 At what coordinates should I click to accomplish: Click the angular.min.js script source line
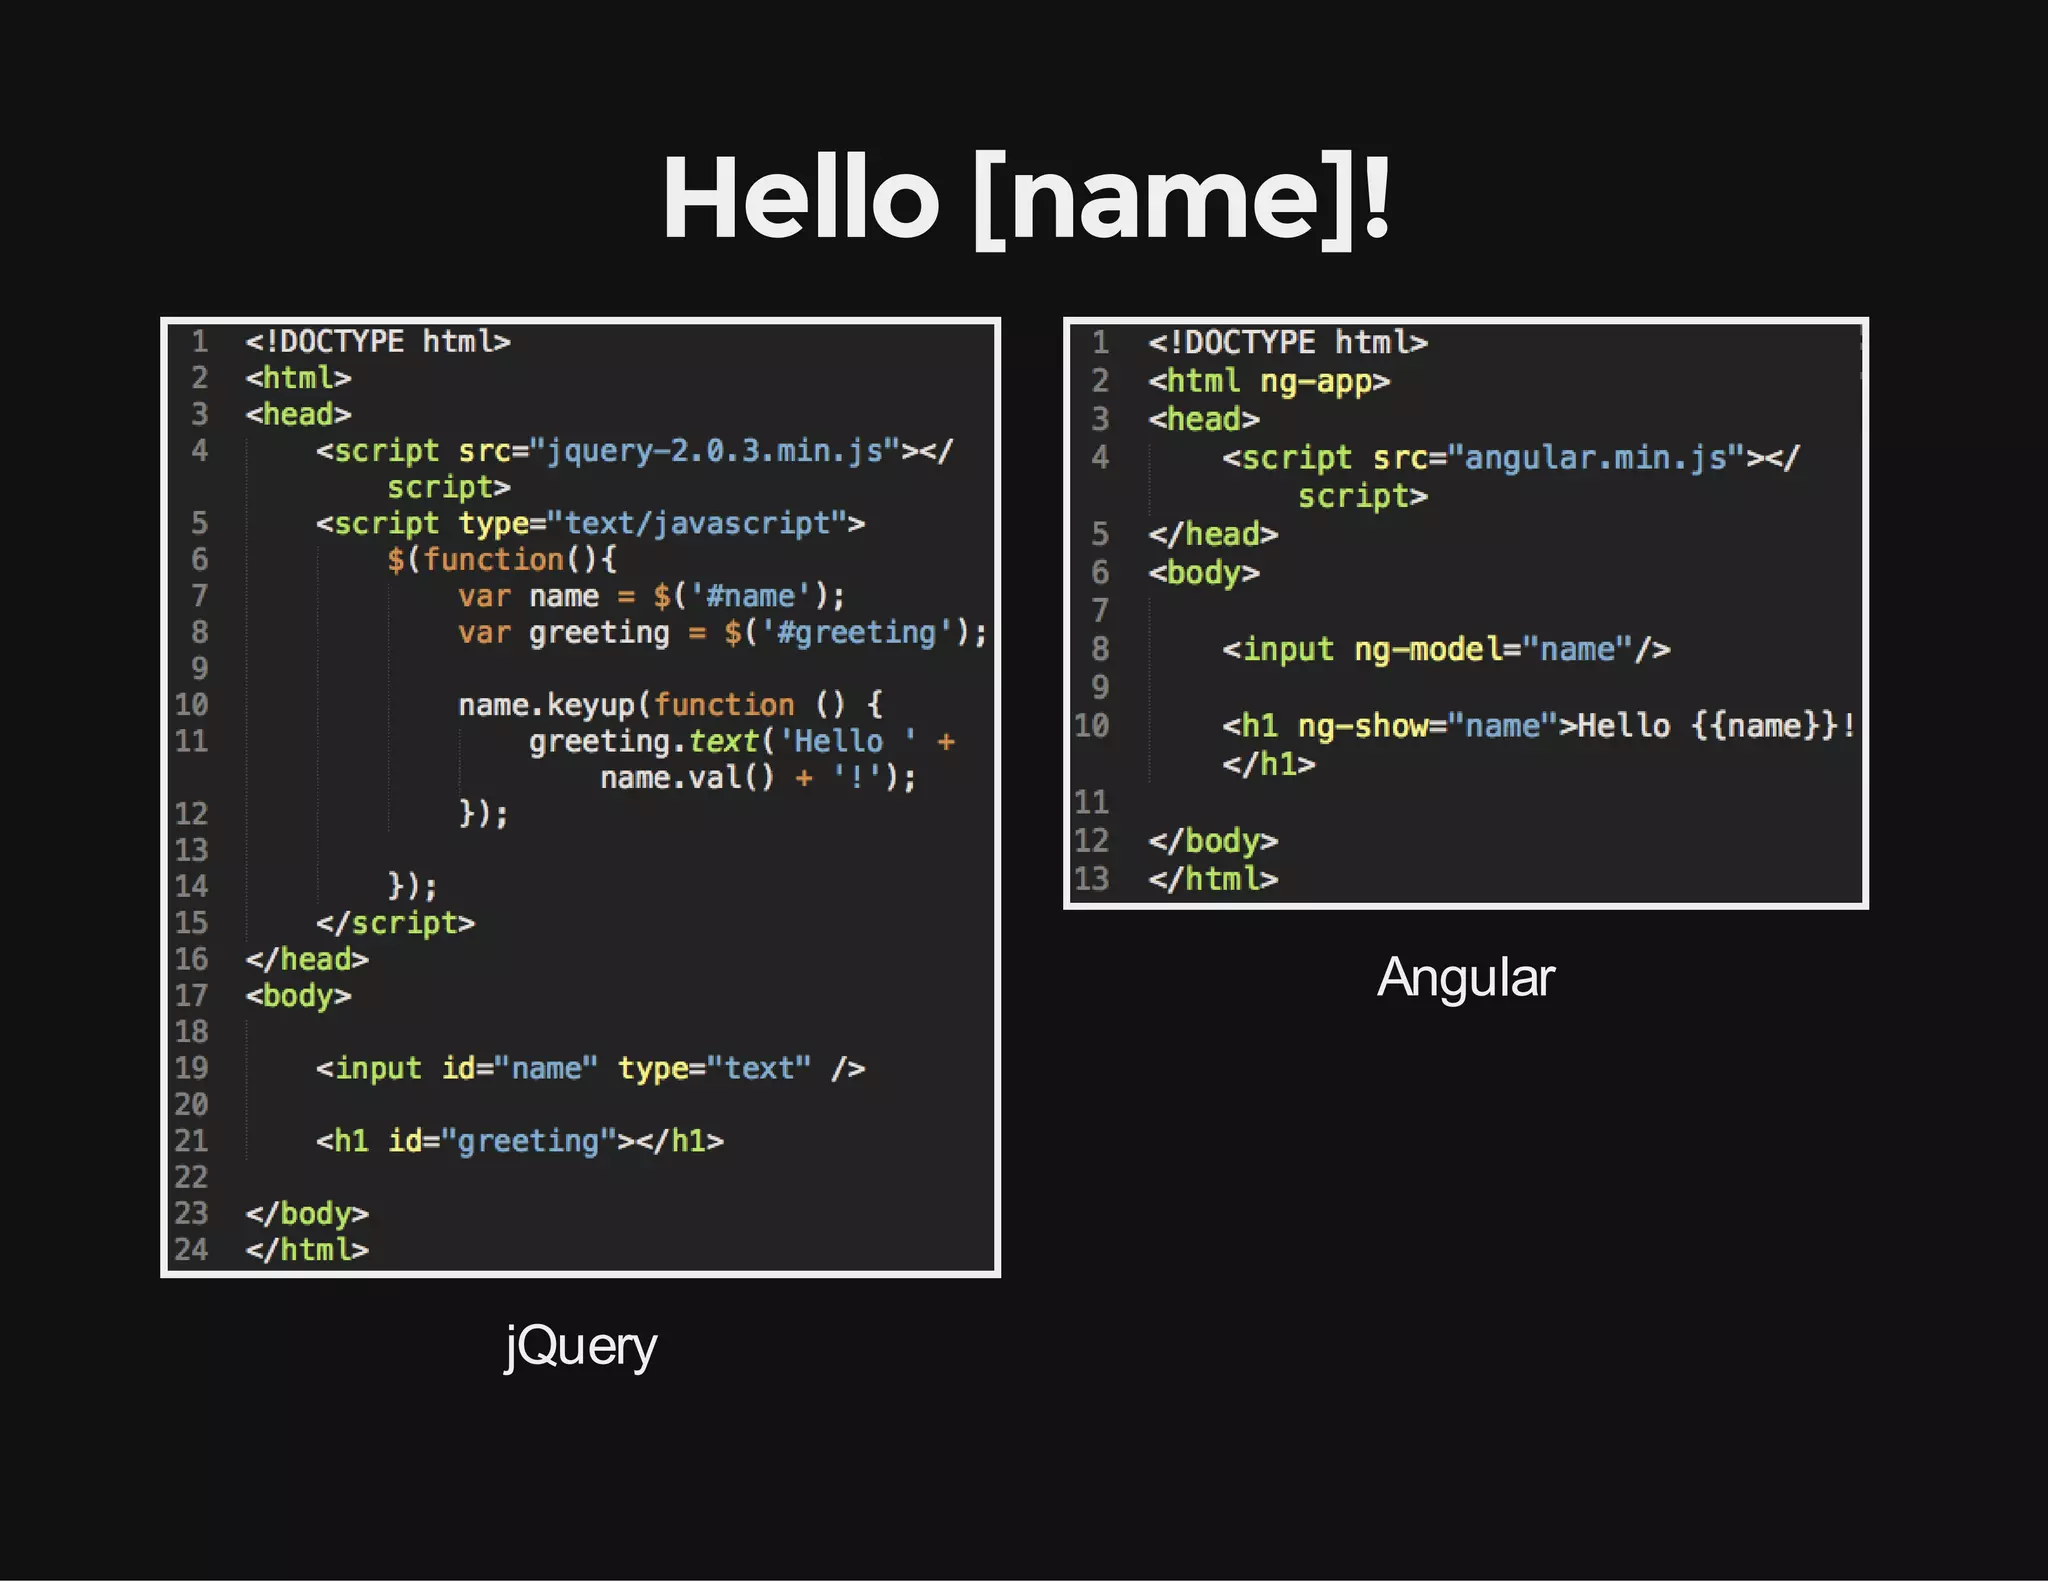(x=1510, y=458)
